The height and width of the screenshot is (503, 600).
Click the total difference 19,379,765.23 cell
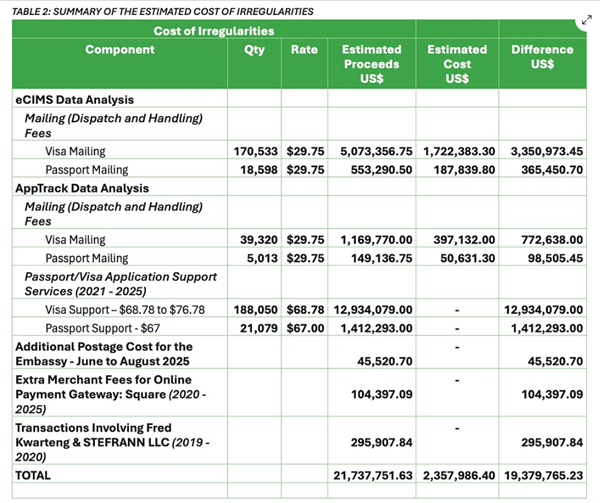[x=543, y=475]
